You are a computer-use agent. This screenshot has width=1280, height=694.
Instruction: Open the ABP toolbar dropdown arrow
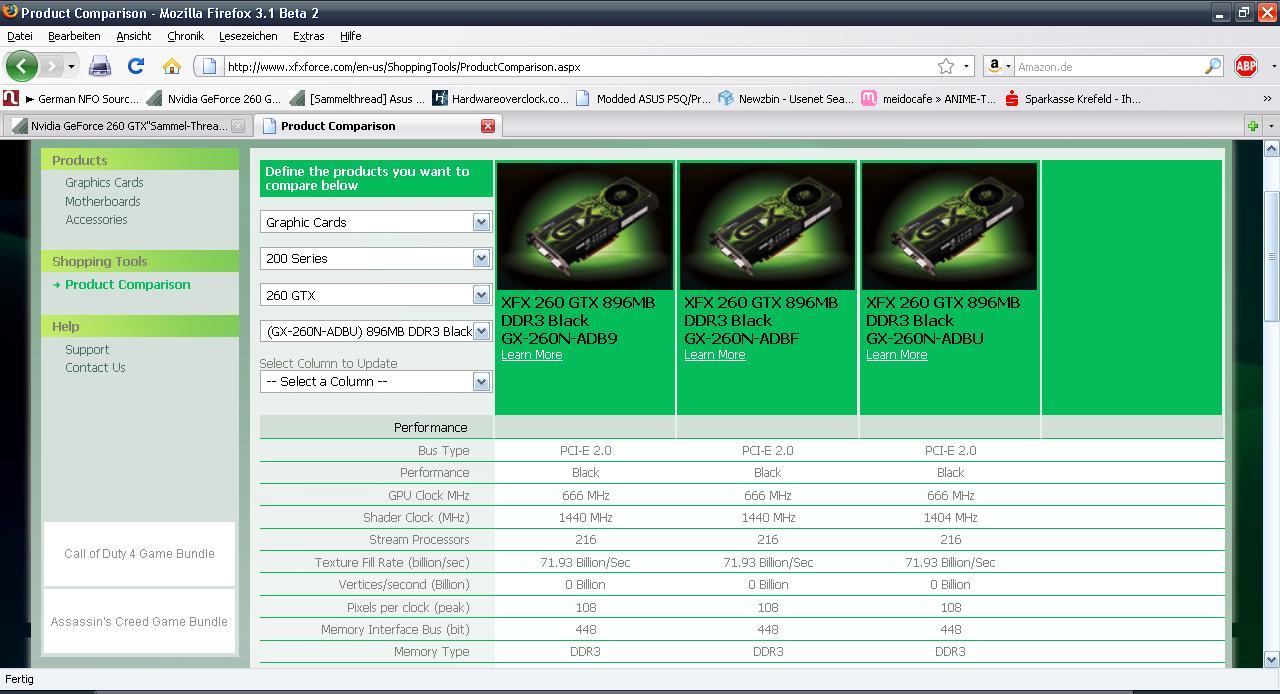(x=1273, y=67)
